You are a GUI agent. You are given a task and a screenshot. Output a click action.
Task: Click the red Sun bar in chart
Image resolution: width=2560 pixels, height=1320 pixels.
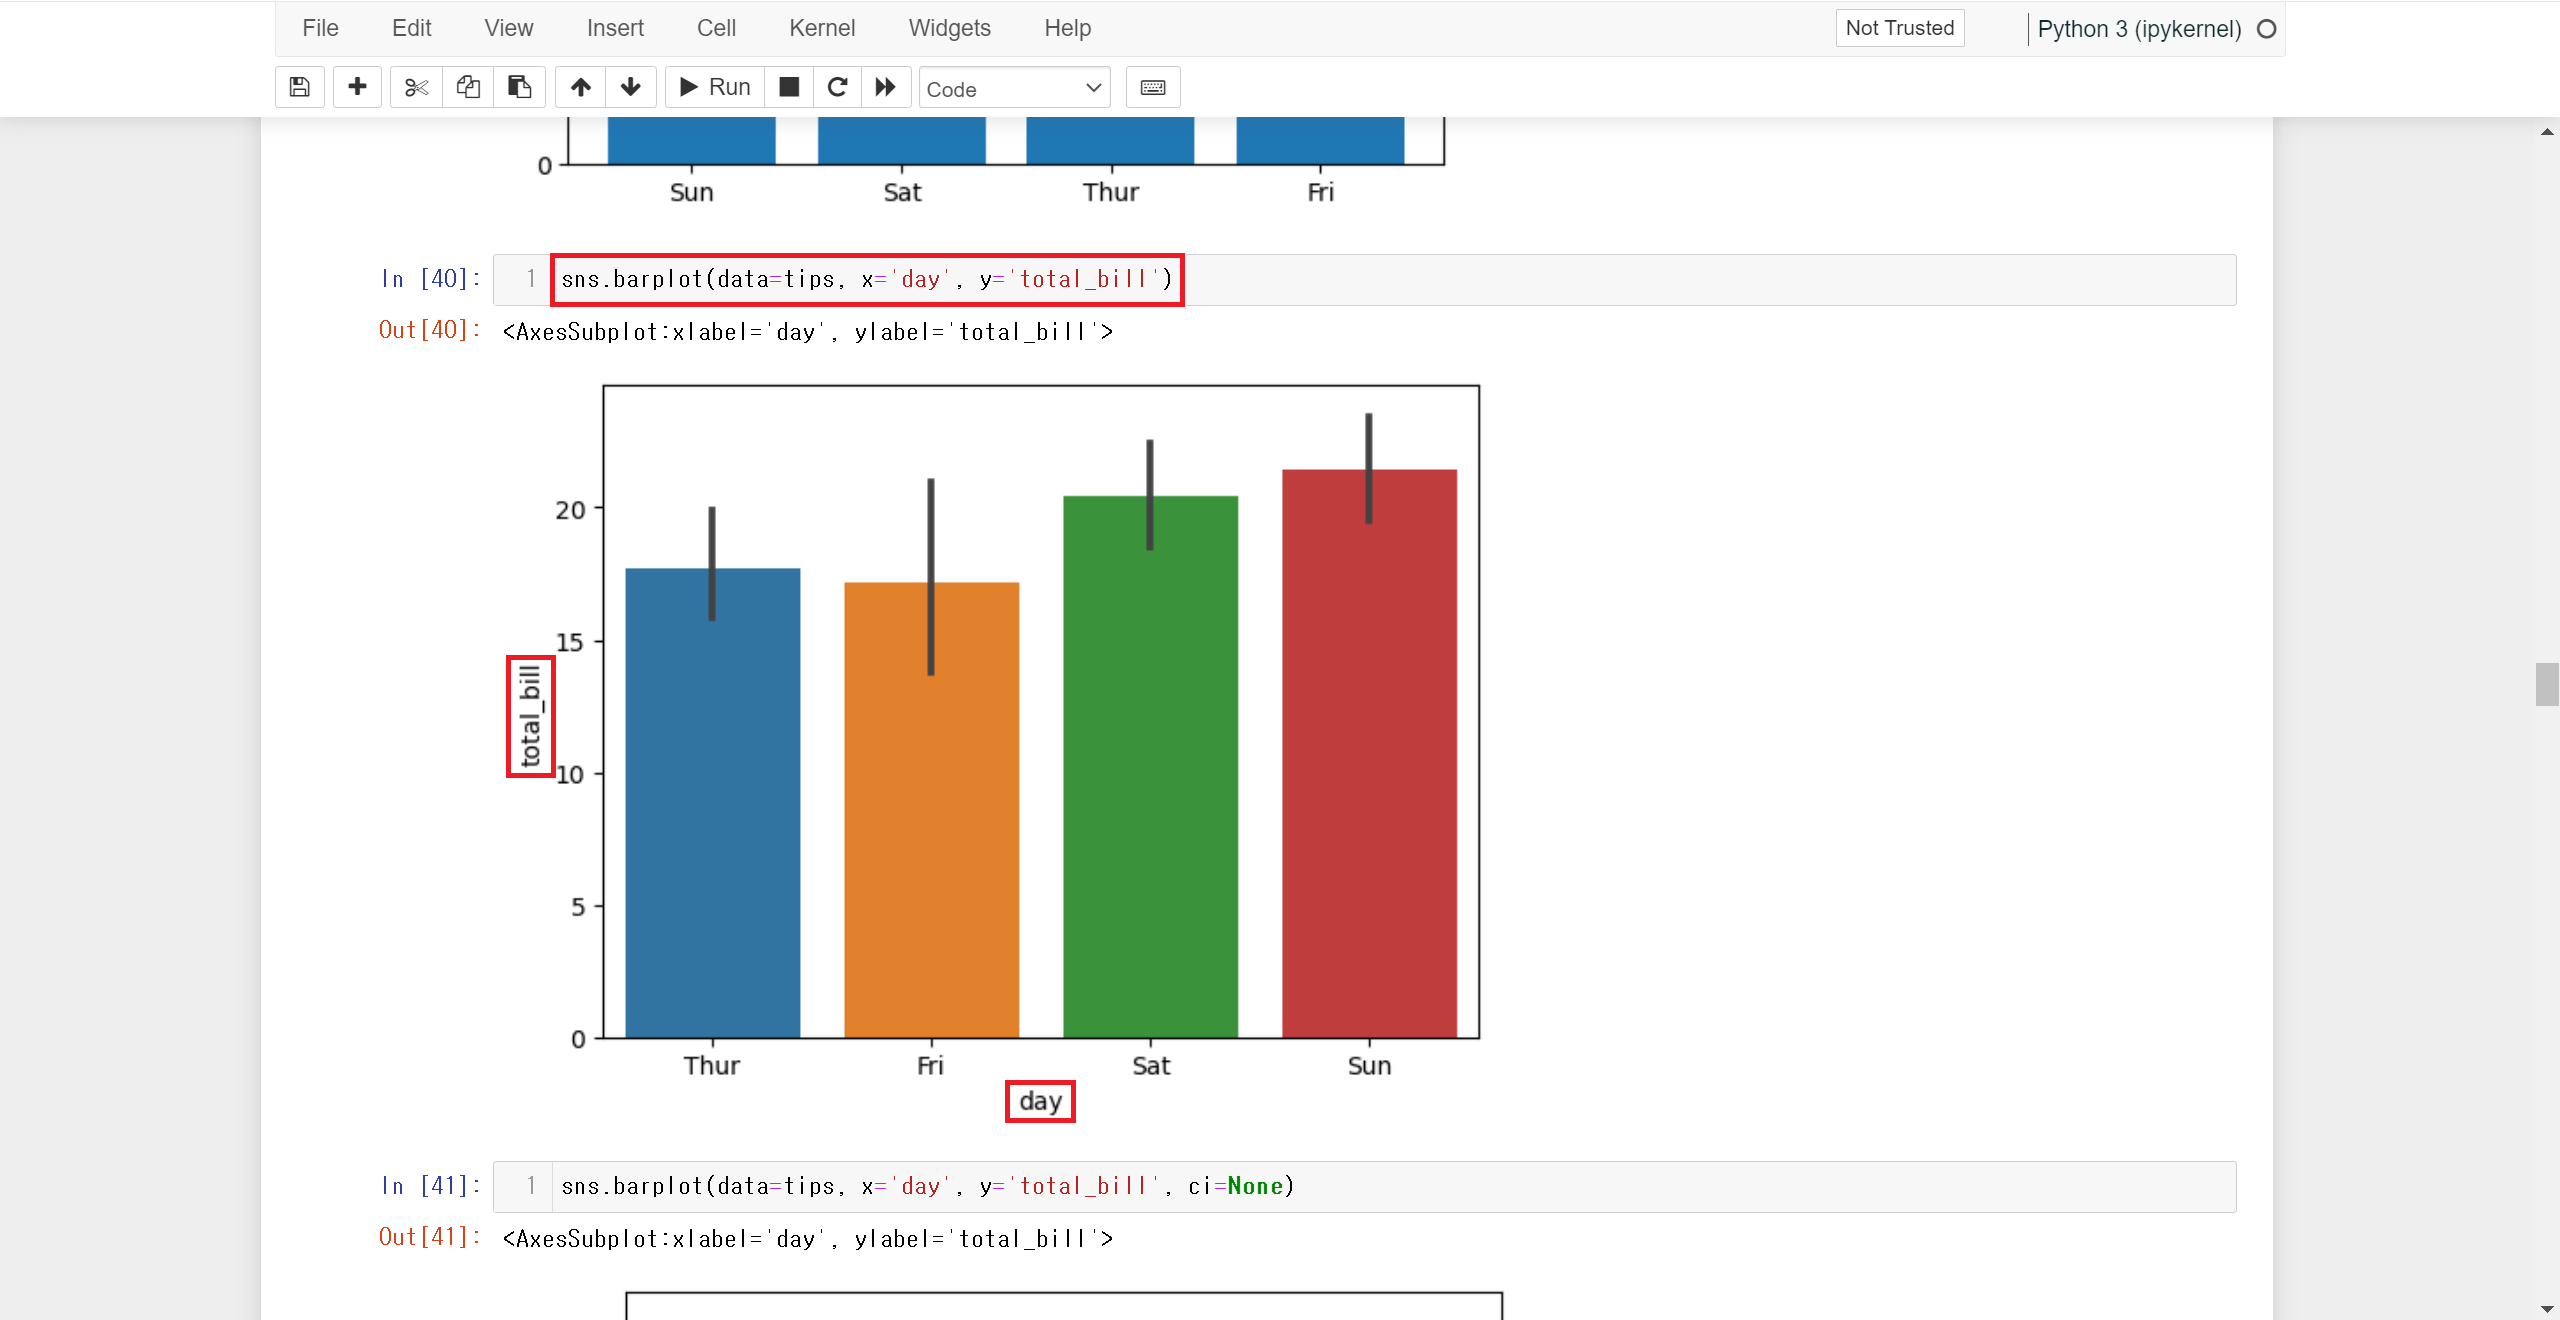click(1369, 780)
